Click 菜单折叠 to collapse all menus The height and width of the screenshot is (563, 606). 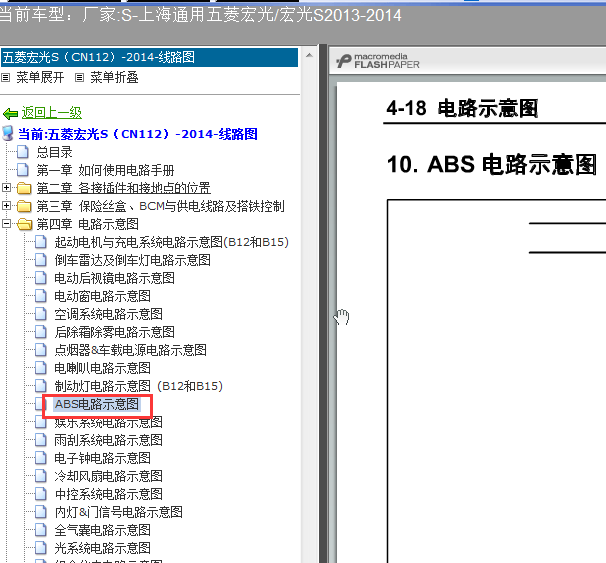pos(114,77)
